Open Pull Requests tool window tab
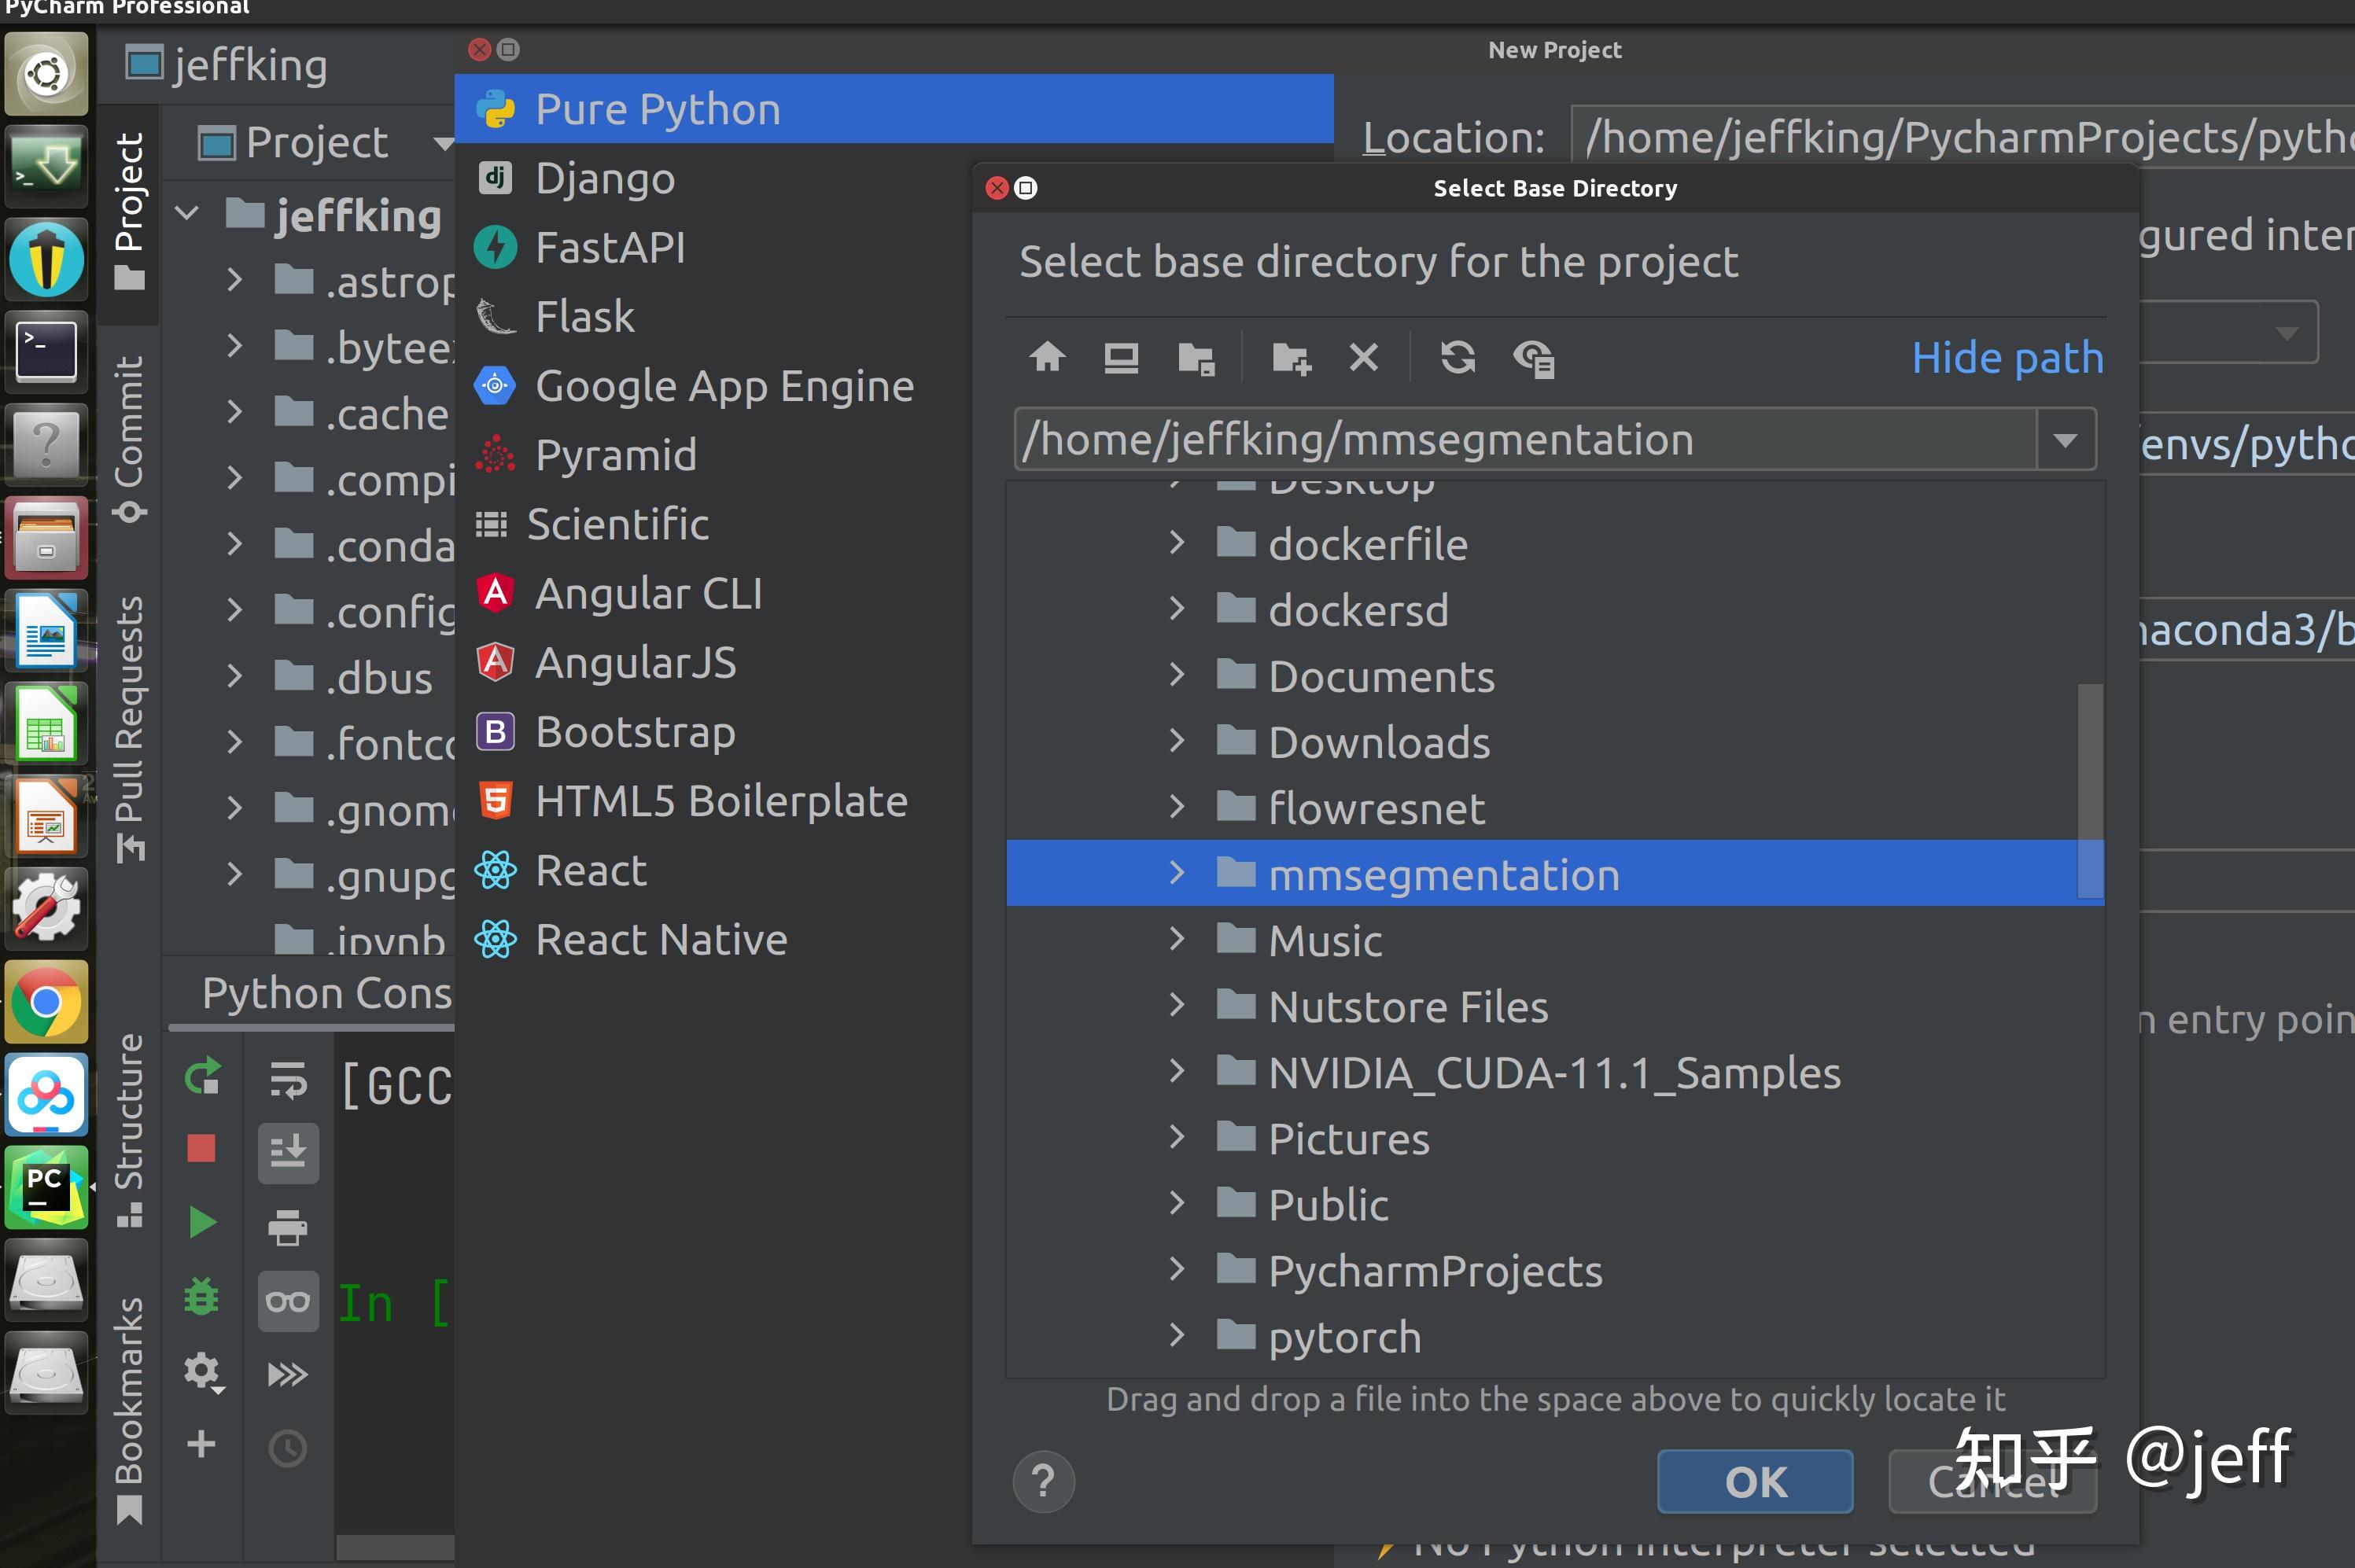Viewport: 2355px width, 1568px height. tap(129, 729)
